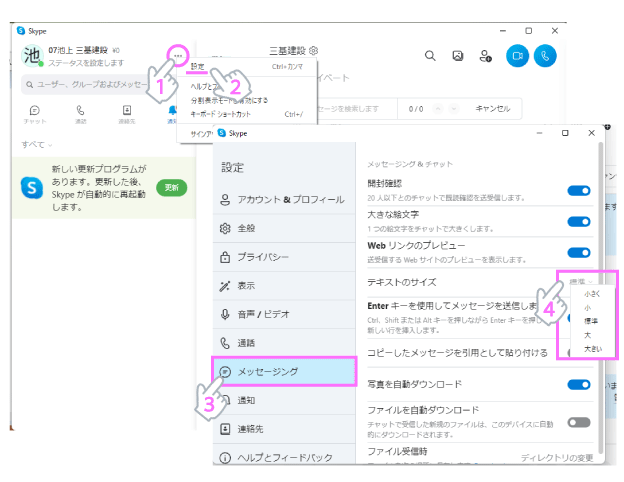624x482 pixels.
Task: Start a video call
Action: [517, 56]
